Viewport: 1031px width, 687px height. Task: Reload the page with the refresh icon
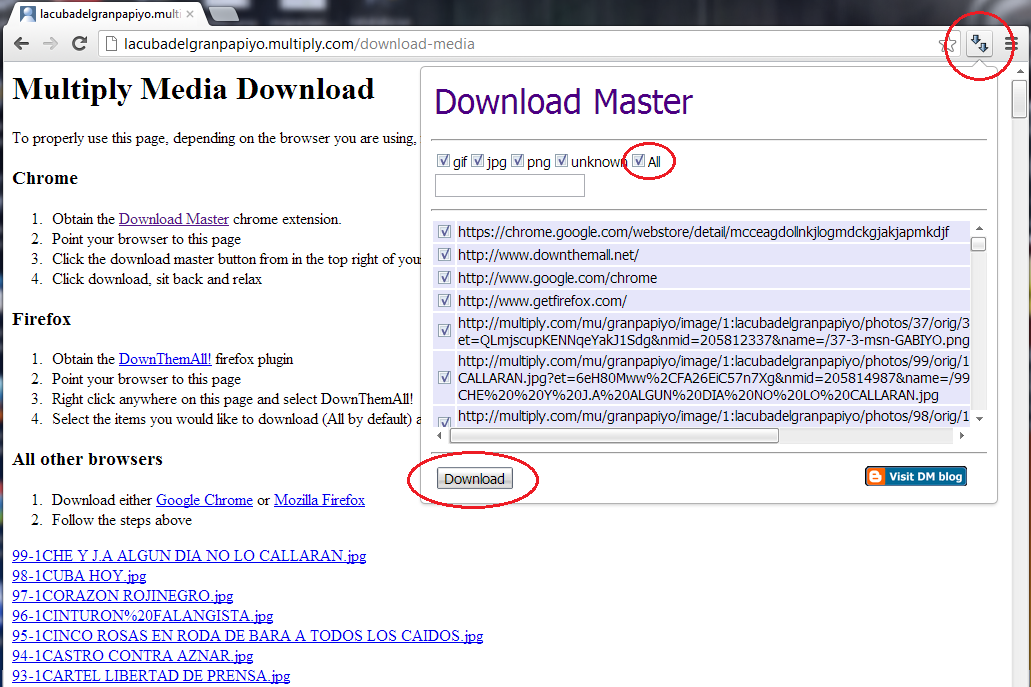(80, 44)
